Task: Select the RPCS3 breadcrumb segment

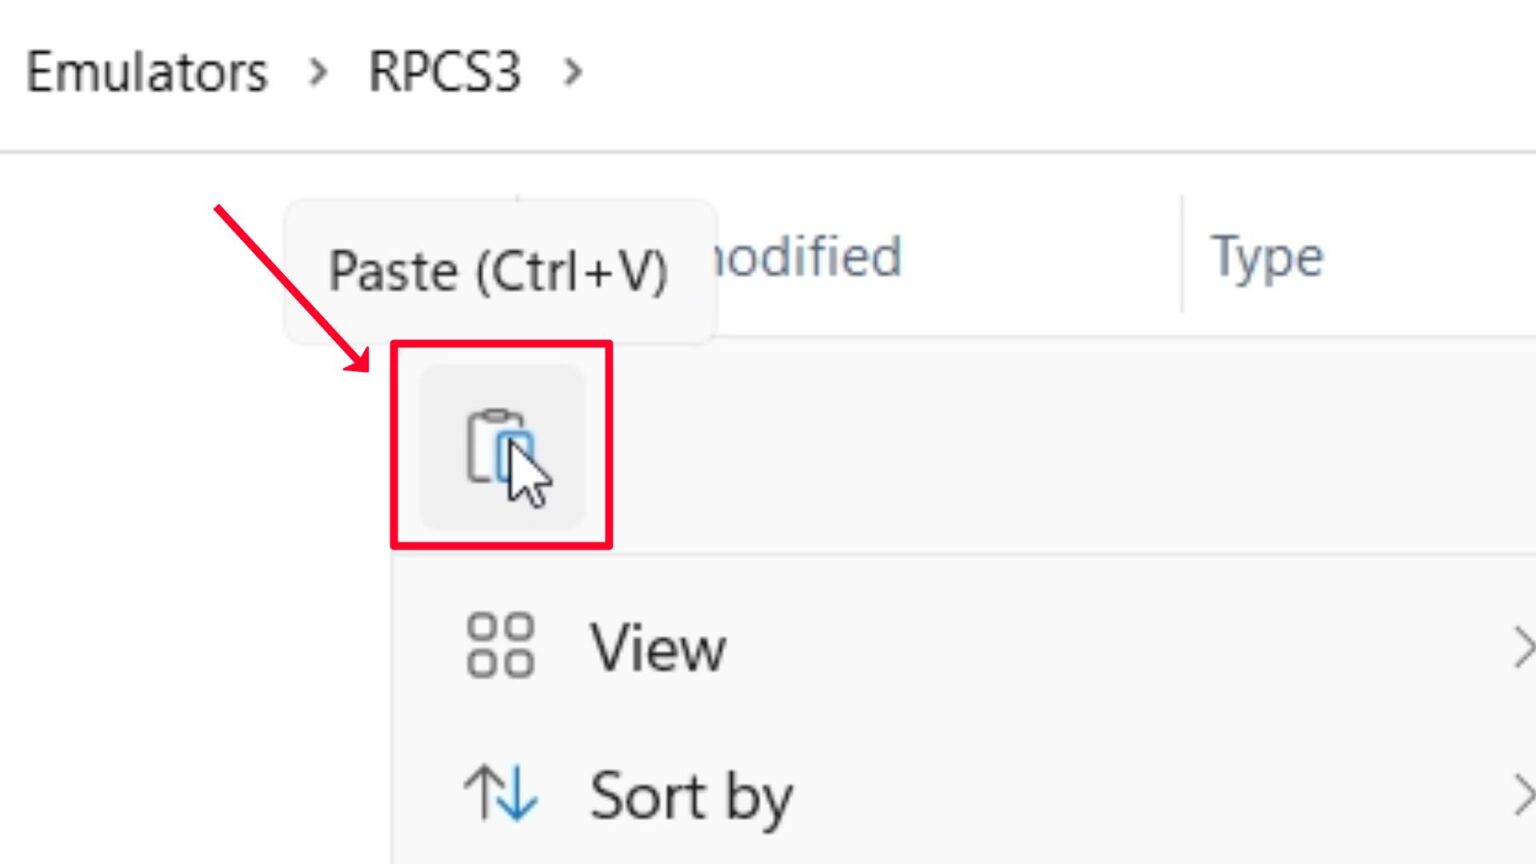Action: point(445,72)
